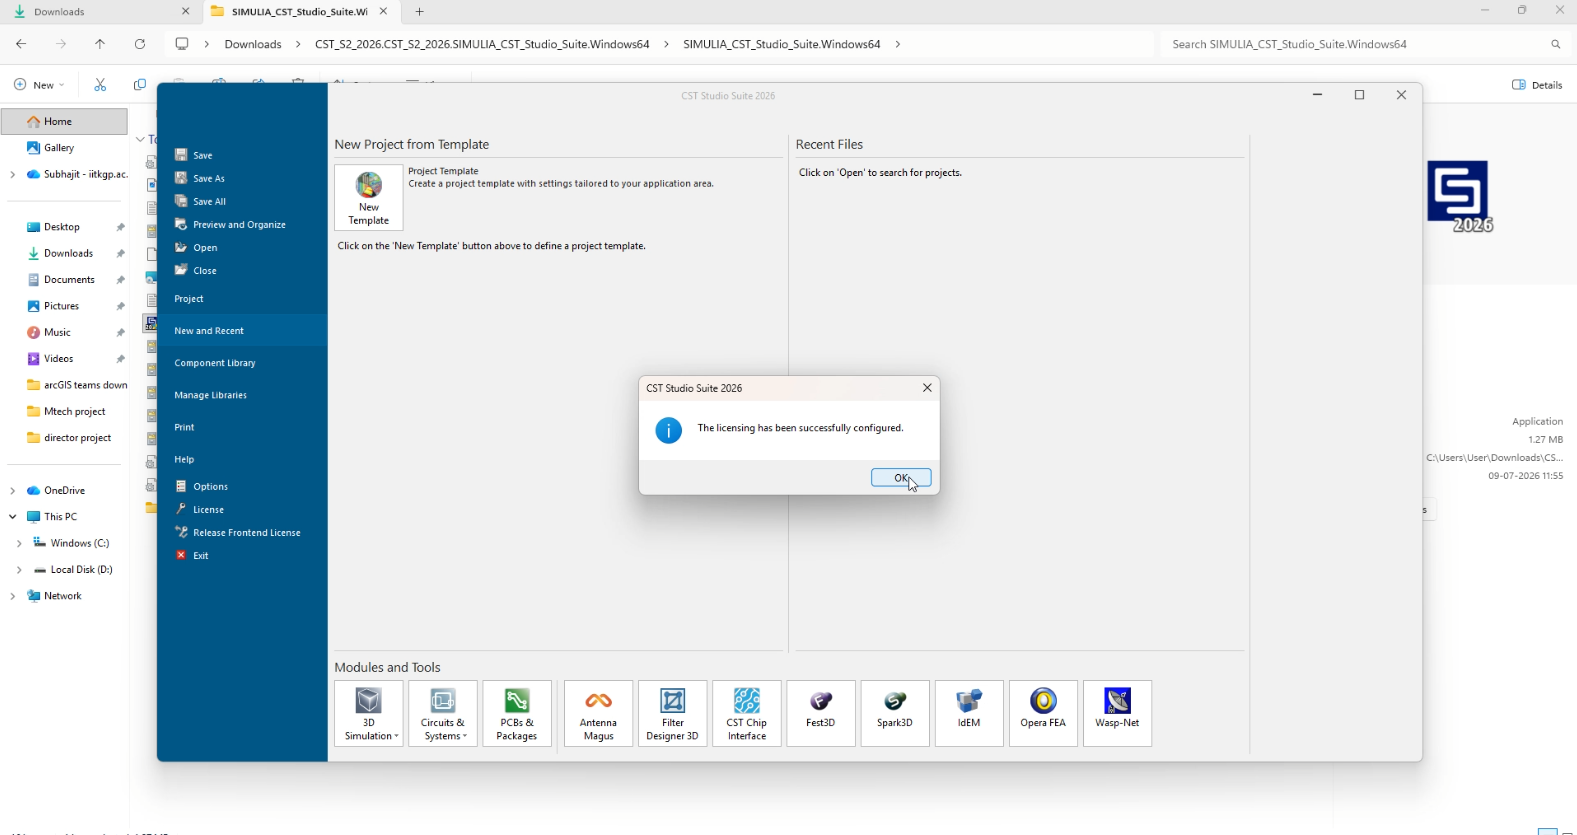The width and height of the screenshot is (1577, 835).
Task: Expand the Windows (C:) drive node
Action: [19, 543]
